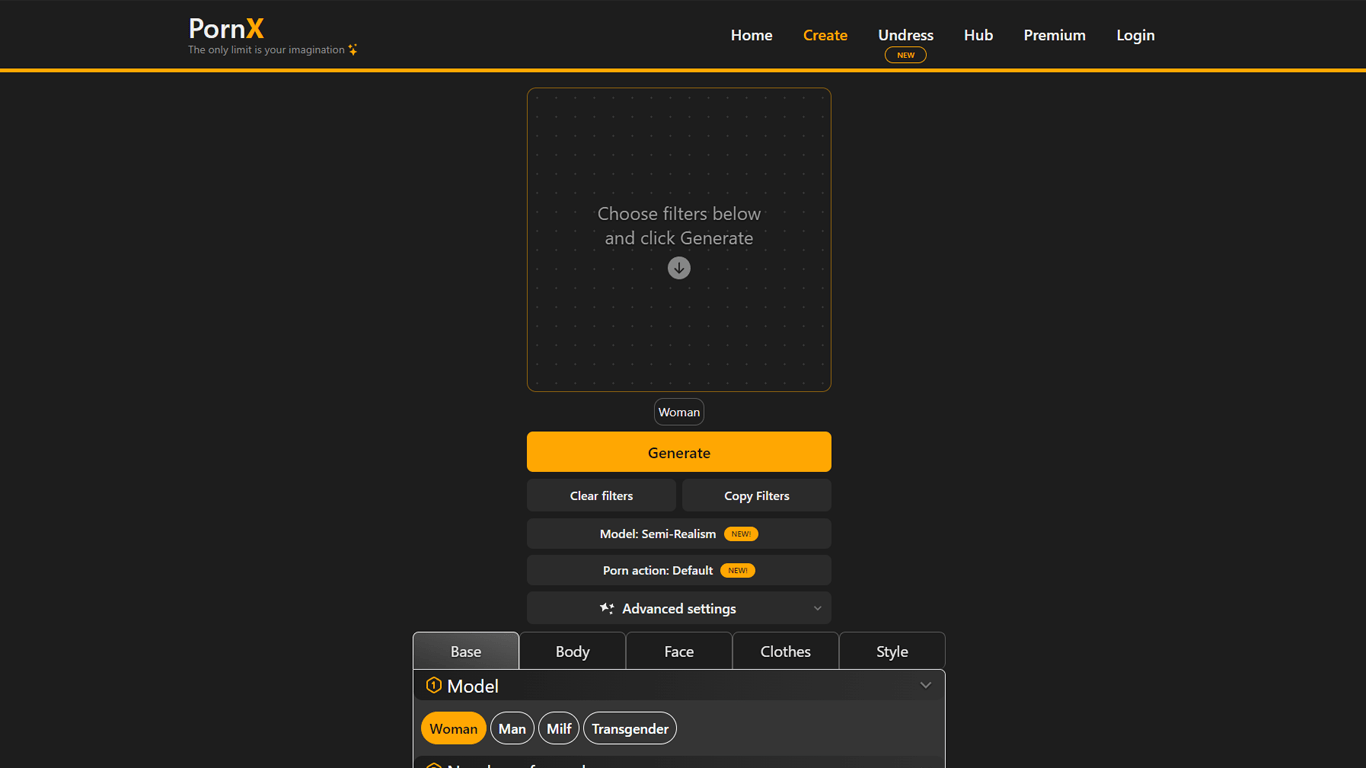1366x768 pixels.
Task: Click the PornX logo in the header
Action: click(x=226, y=29)
